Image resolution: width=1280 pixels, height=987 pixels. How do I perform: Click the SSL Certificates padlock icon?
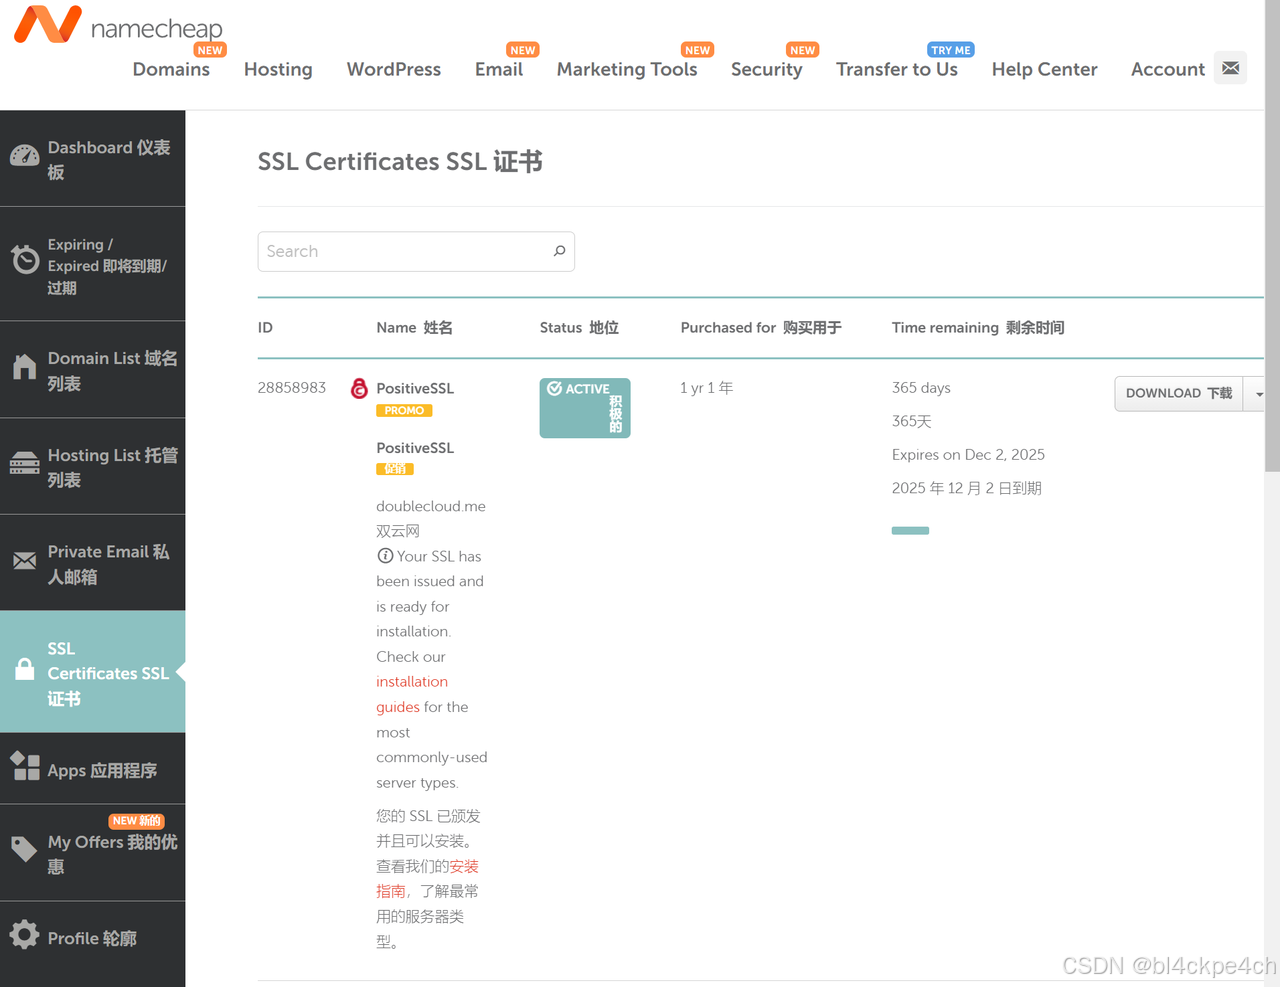(25, 670)
